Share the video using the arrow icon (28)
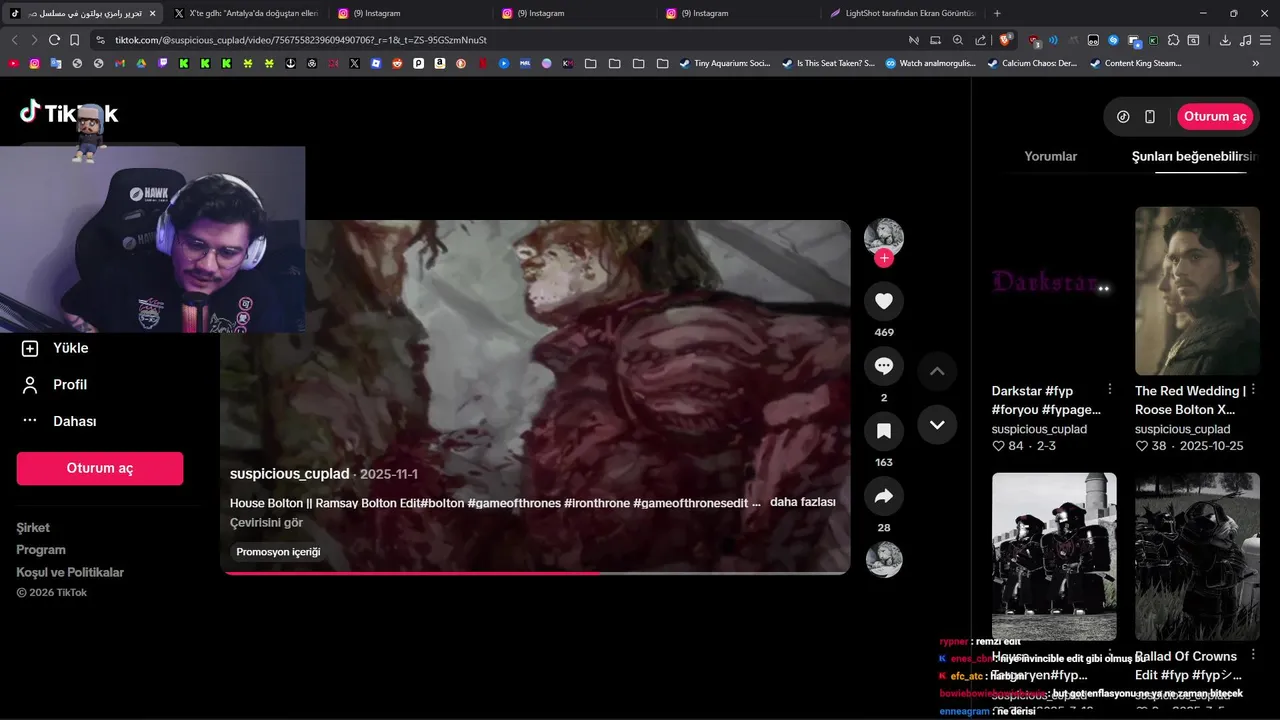Screen dimensions: 1280x720 (884, 496)
